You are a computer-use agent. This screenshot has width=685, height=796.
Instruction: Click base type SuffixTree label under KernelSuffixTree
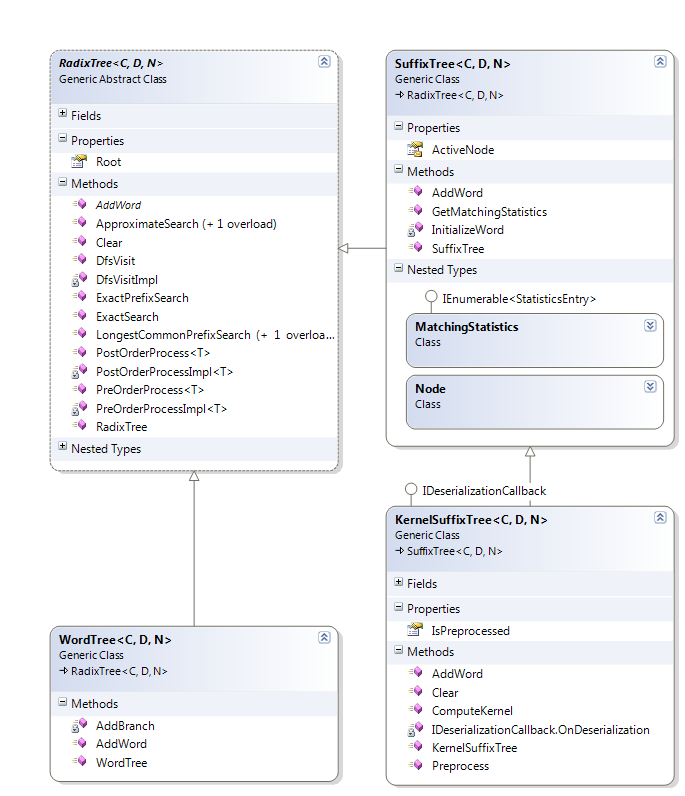point(454,551)
